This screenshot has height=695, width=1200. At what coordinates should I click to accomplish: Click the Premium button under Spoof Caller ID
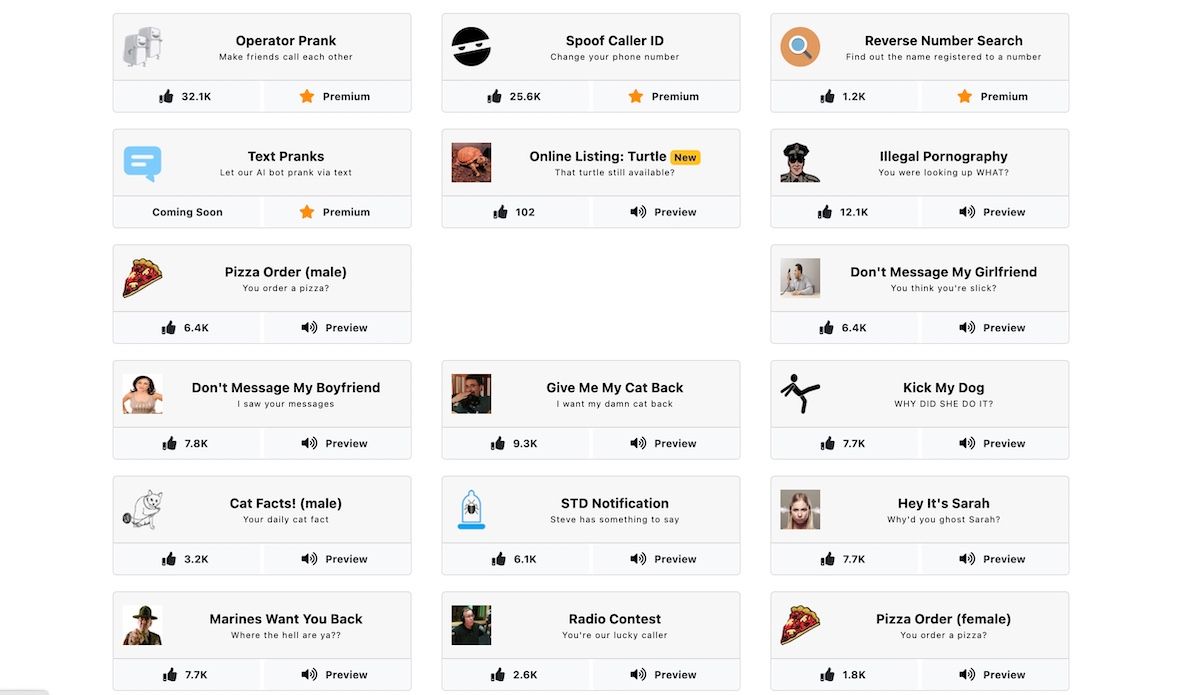[663, 97]
